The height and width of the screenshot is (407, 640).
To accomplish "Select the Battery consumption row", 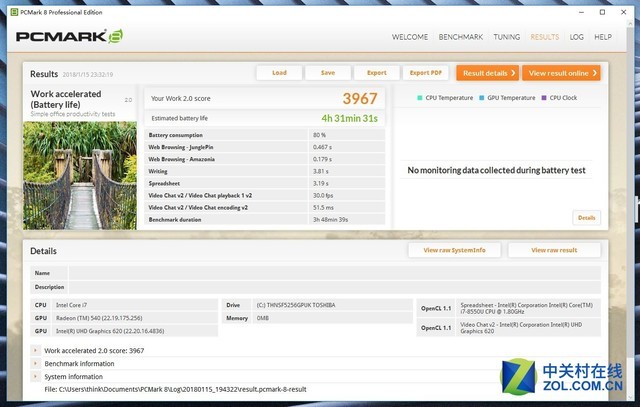I will pyautogui.click(x=264, y=135).
